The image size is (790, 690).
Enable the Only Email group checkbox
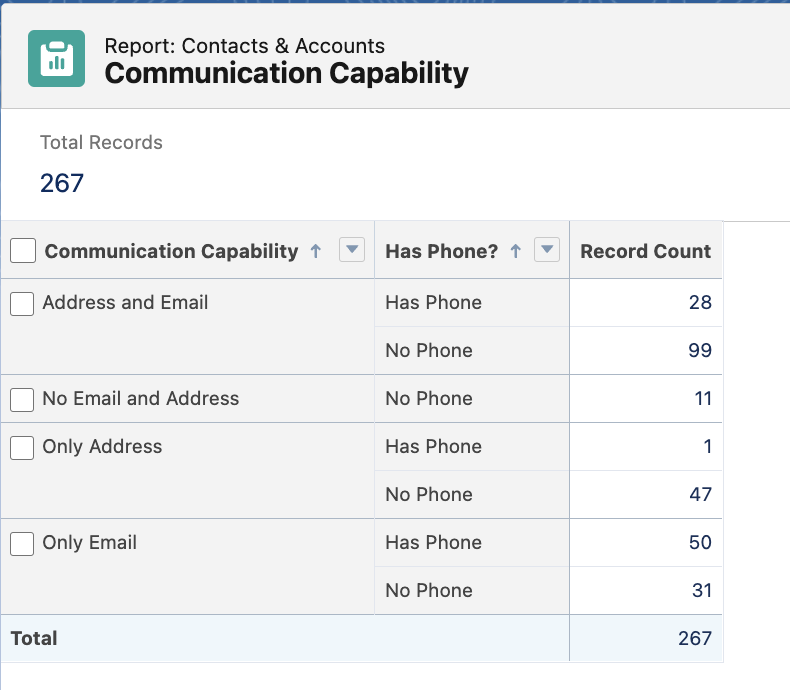tap(23, 543)
